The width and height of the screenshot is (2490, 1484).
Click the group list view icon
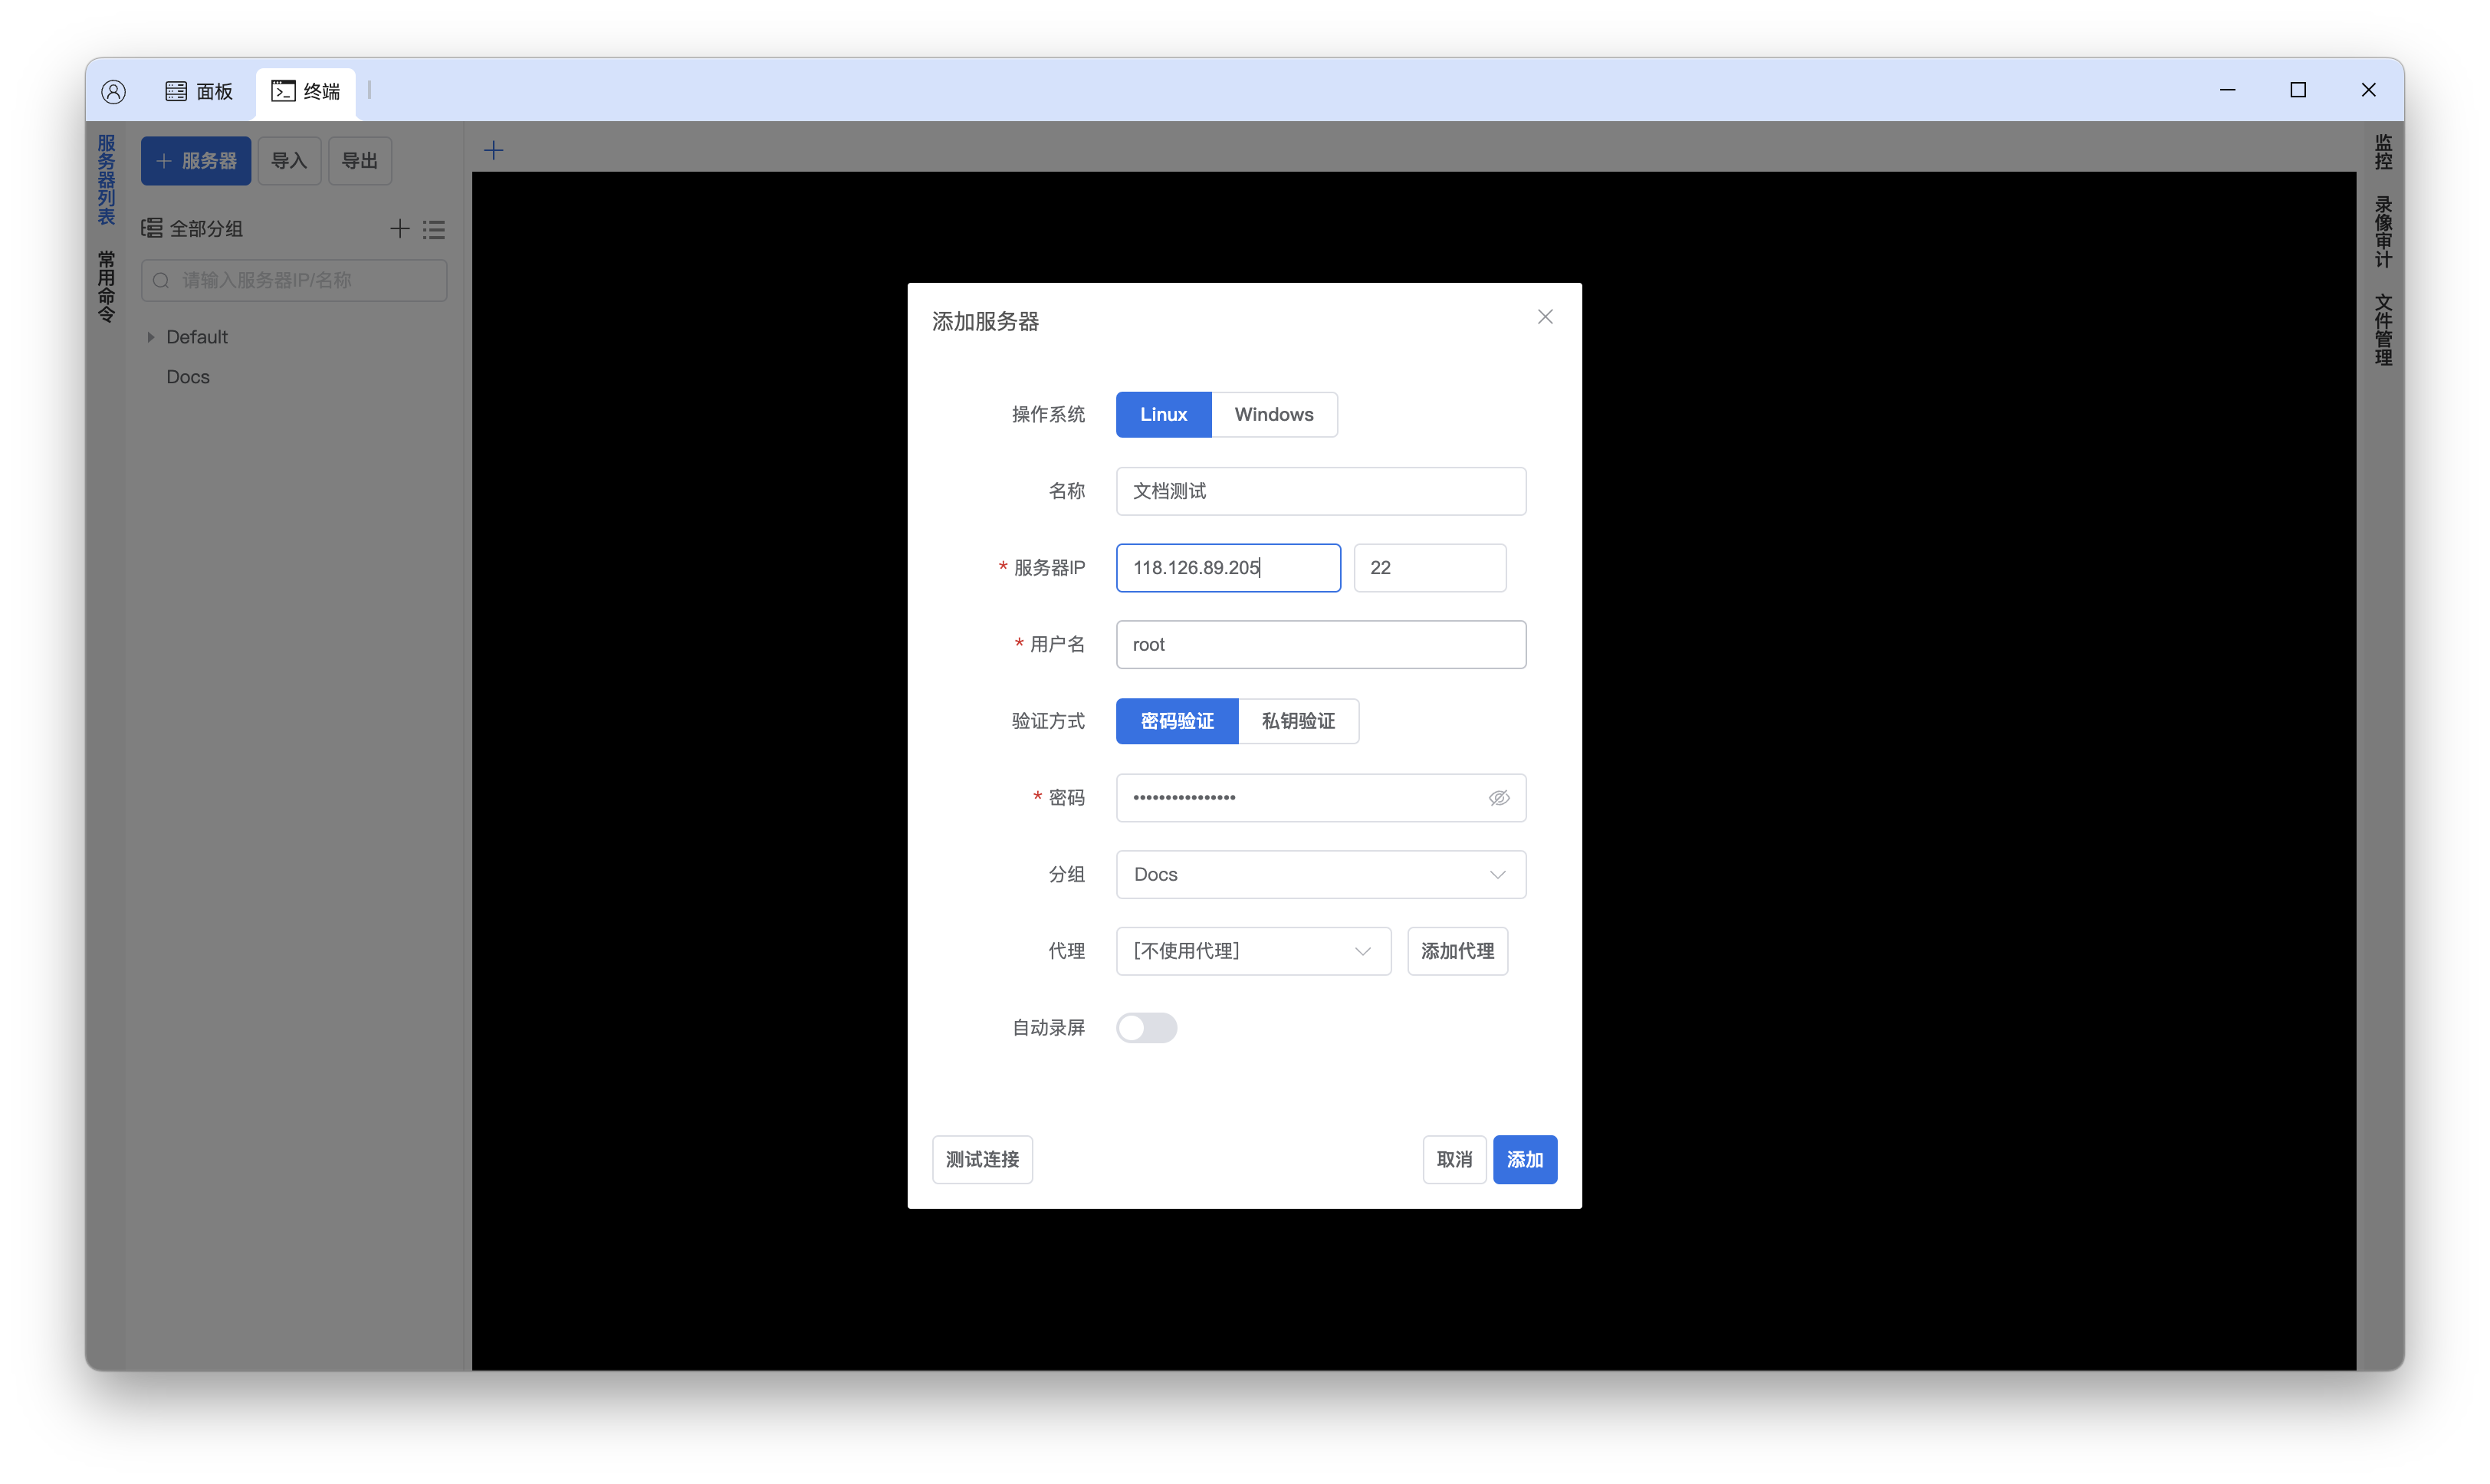click(x=434, y=229)
